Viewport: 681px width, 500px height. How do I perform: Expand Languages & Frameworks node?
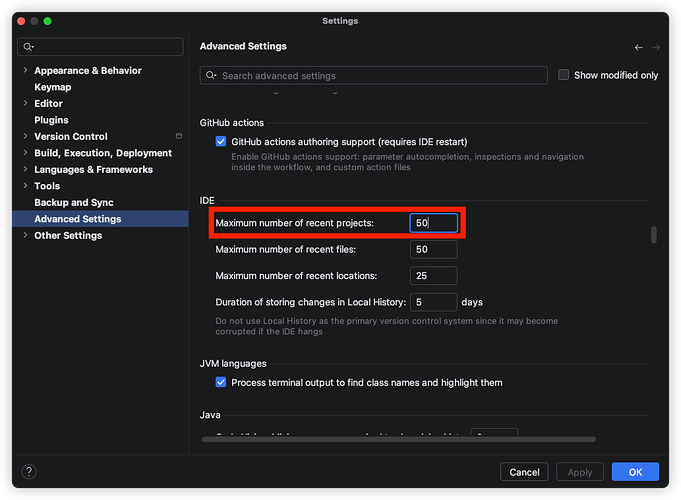point(25,170)
